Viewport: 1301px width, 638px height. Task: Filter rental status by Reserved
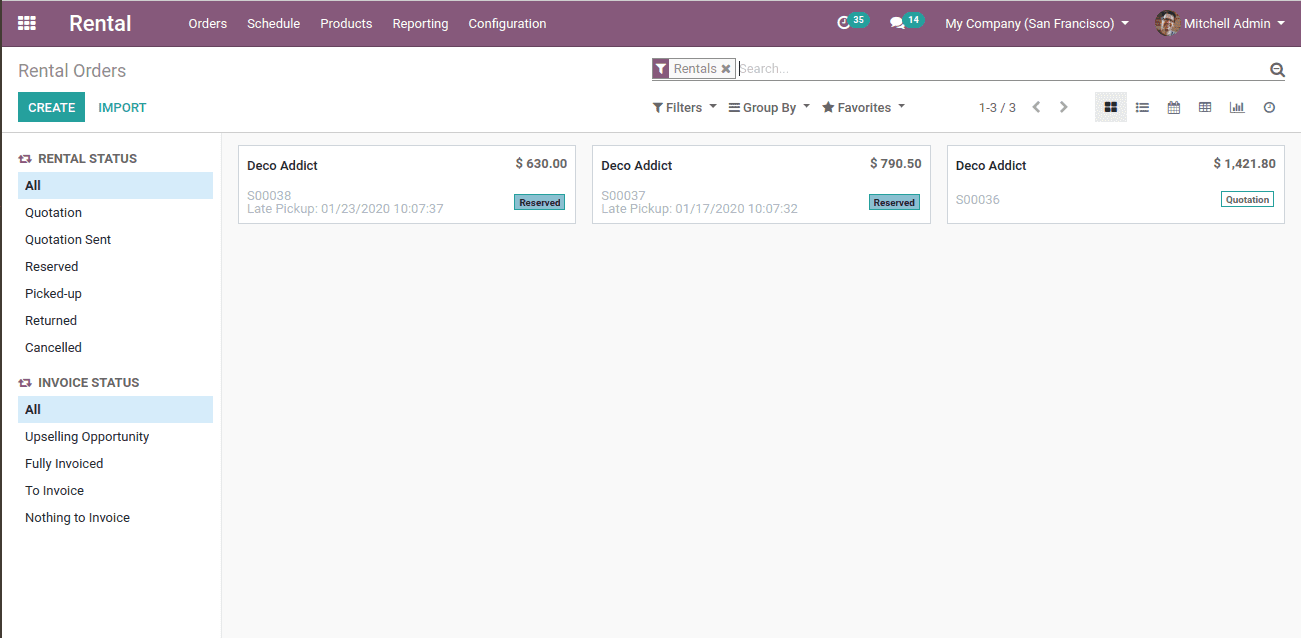coord(115,266)
